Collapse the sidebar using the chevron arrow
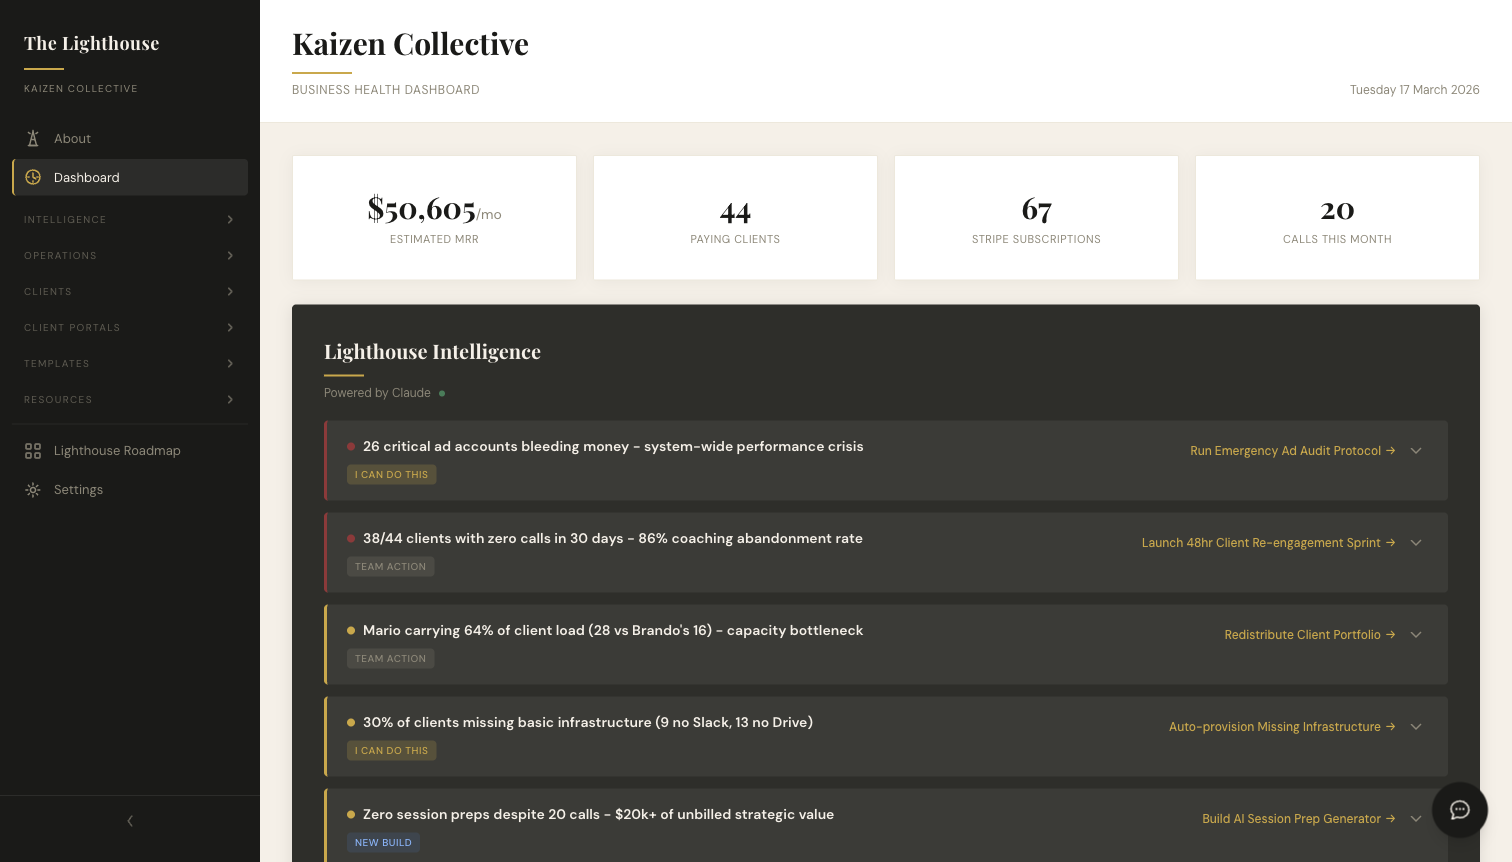This screenshot has height=862, width=1512. [130, 820]
